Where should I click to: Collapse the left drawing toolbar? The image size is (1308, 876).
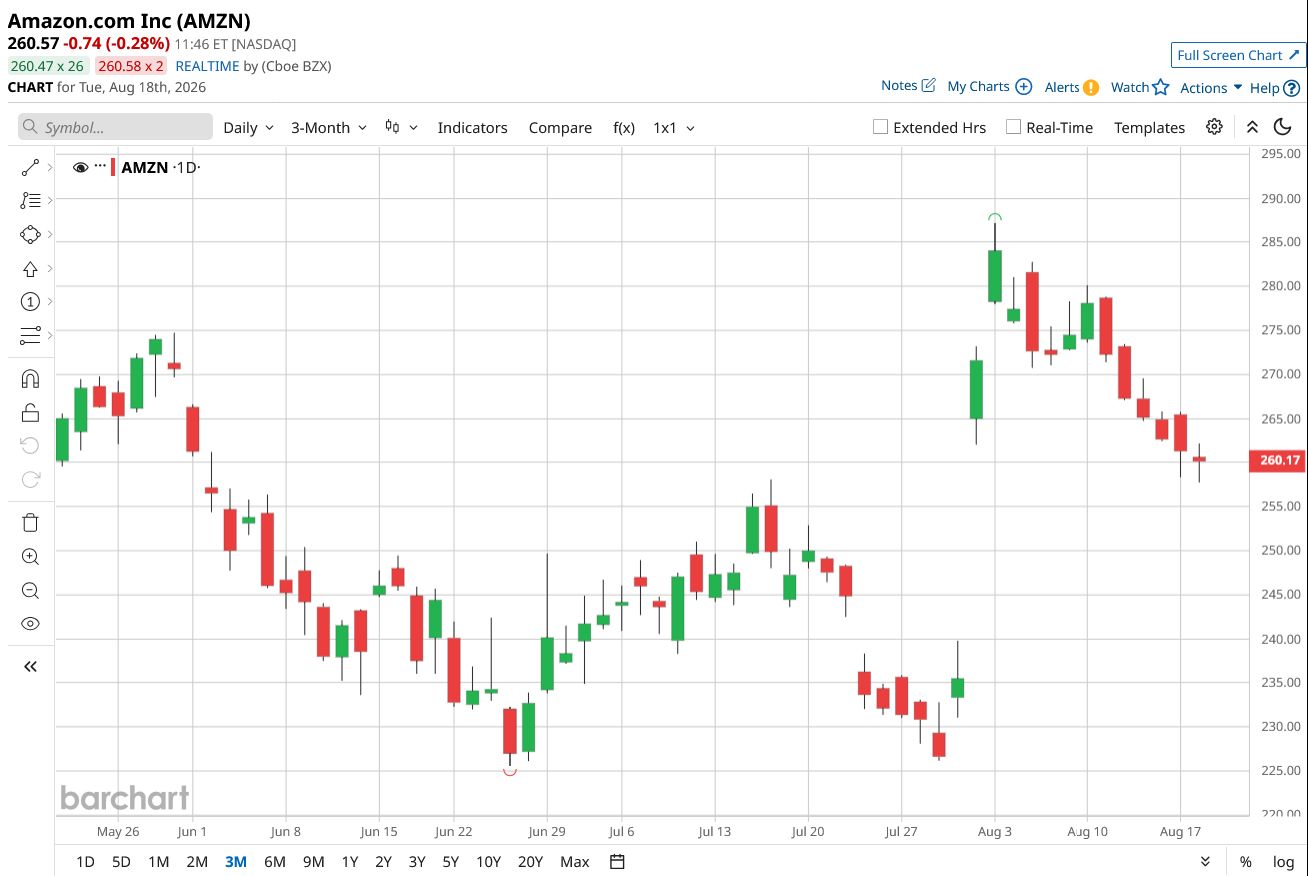tap(30, 667)
